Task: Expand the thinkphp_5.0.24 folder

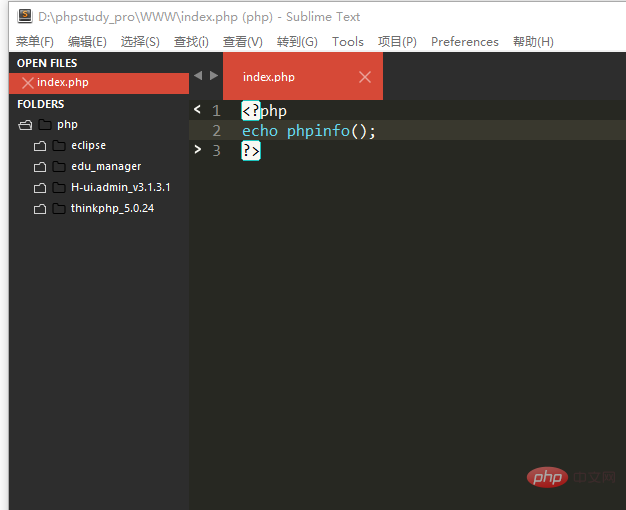Action: click(40, 209)
